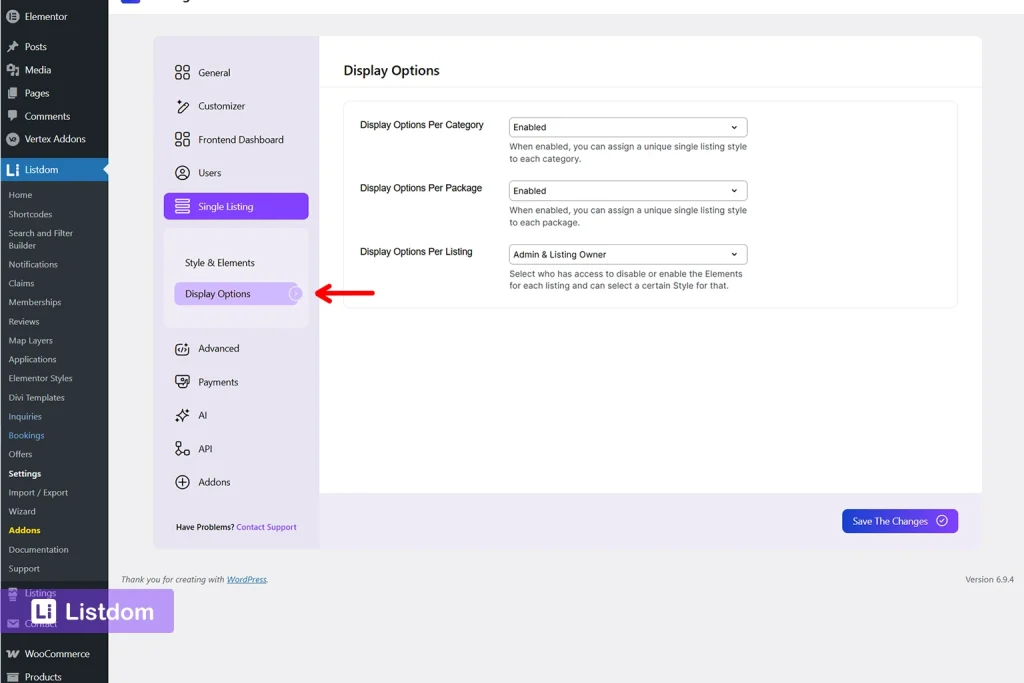Open the Advanced settings icon
Viewport: 1024px width, 683px height.
(x=183, y=348)
